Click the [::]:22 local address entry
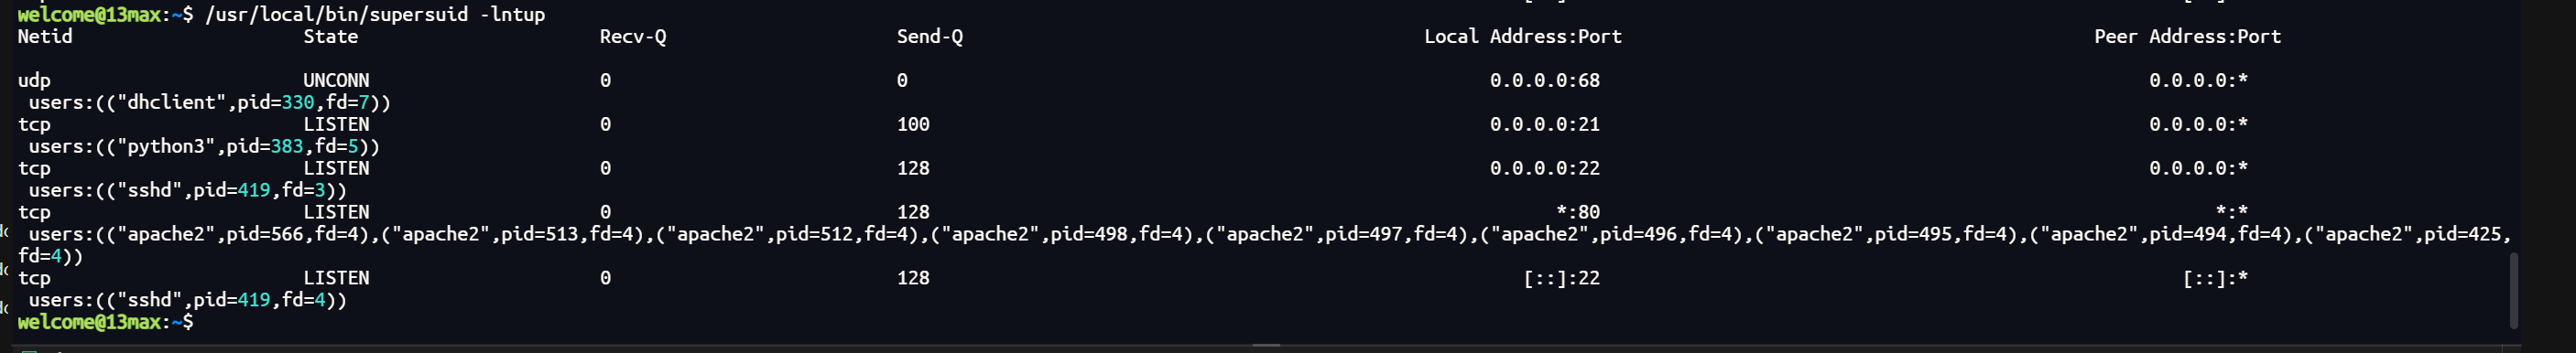 point(1562,278)
